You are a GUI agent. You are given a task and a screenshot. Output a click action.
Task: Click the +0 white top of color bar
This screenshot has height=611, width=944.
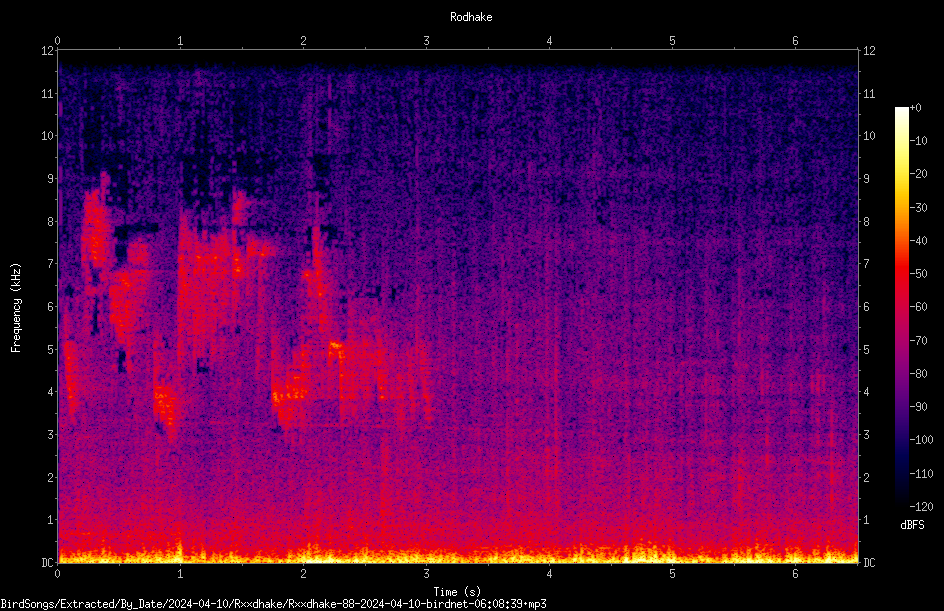[901, 110]
